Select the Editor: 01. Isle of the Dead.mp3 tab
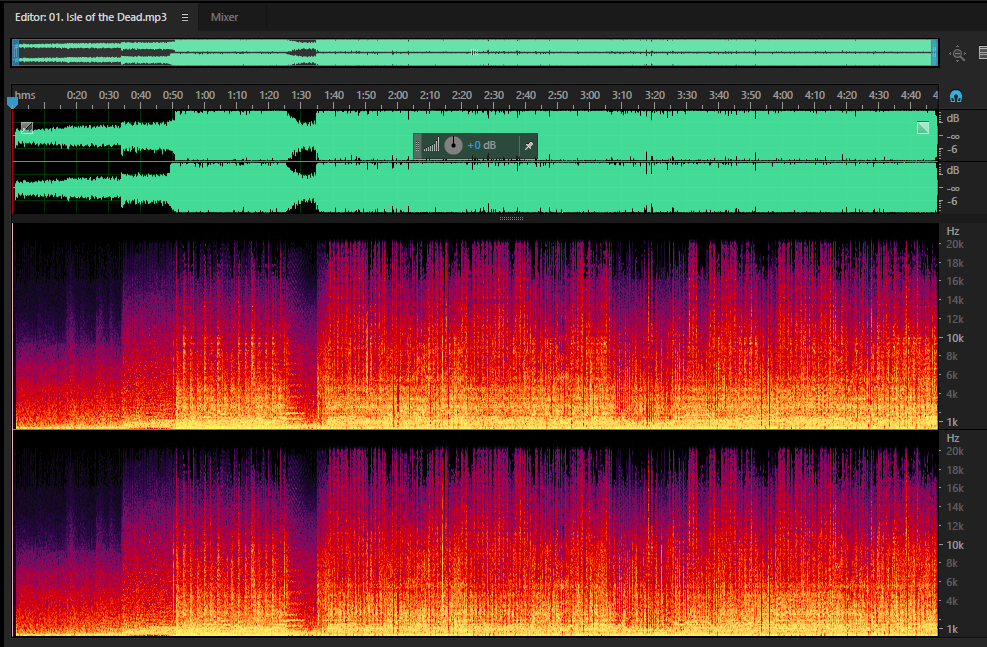Screen dimensions: 987x647 pyautogui.click(x=91, y=18)
